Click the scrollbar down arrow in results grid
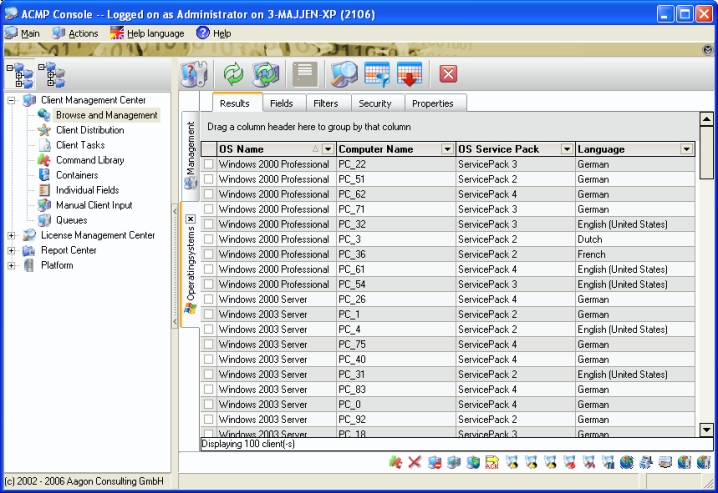718x493 pixels. point(706,429)
